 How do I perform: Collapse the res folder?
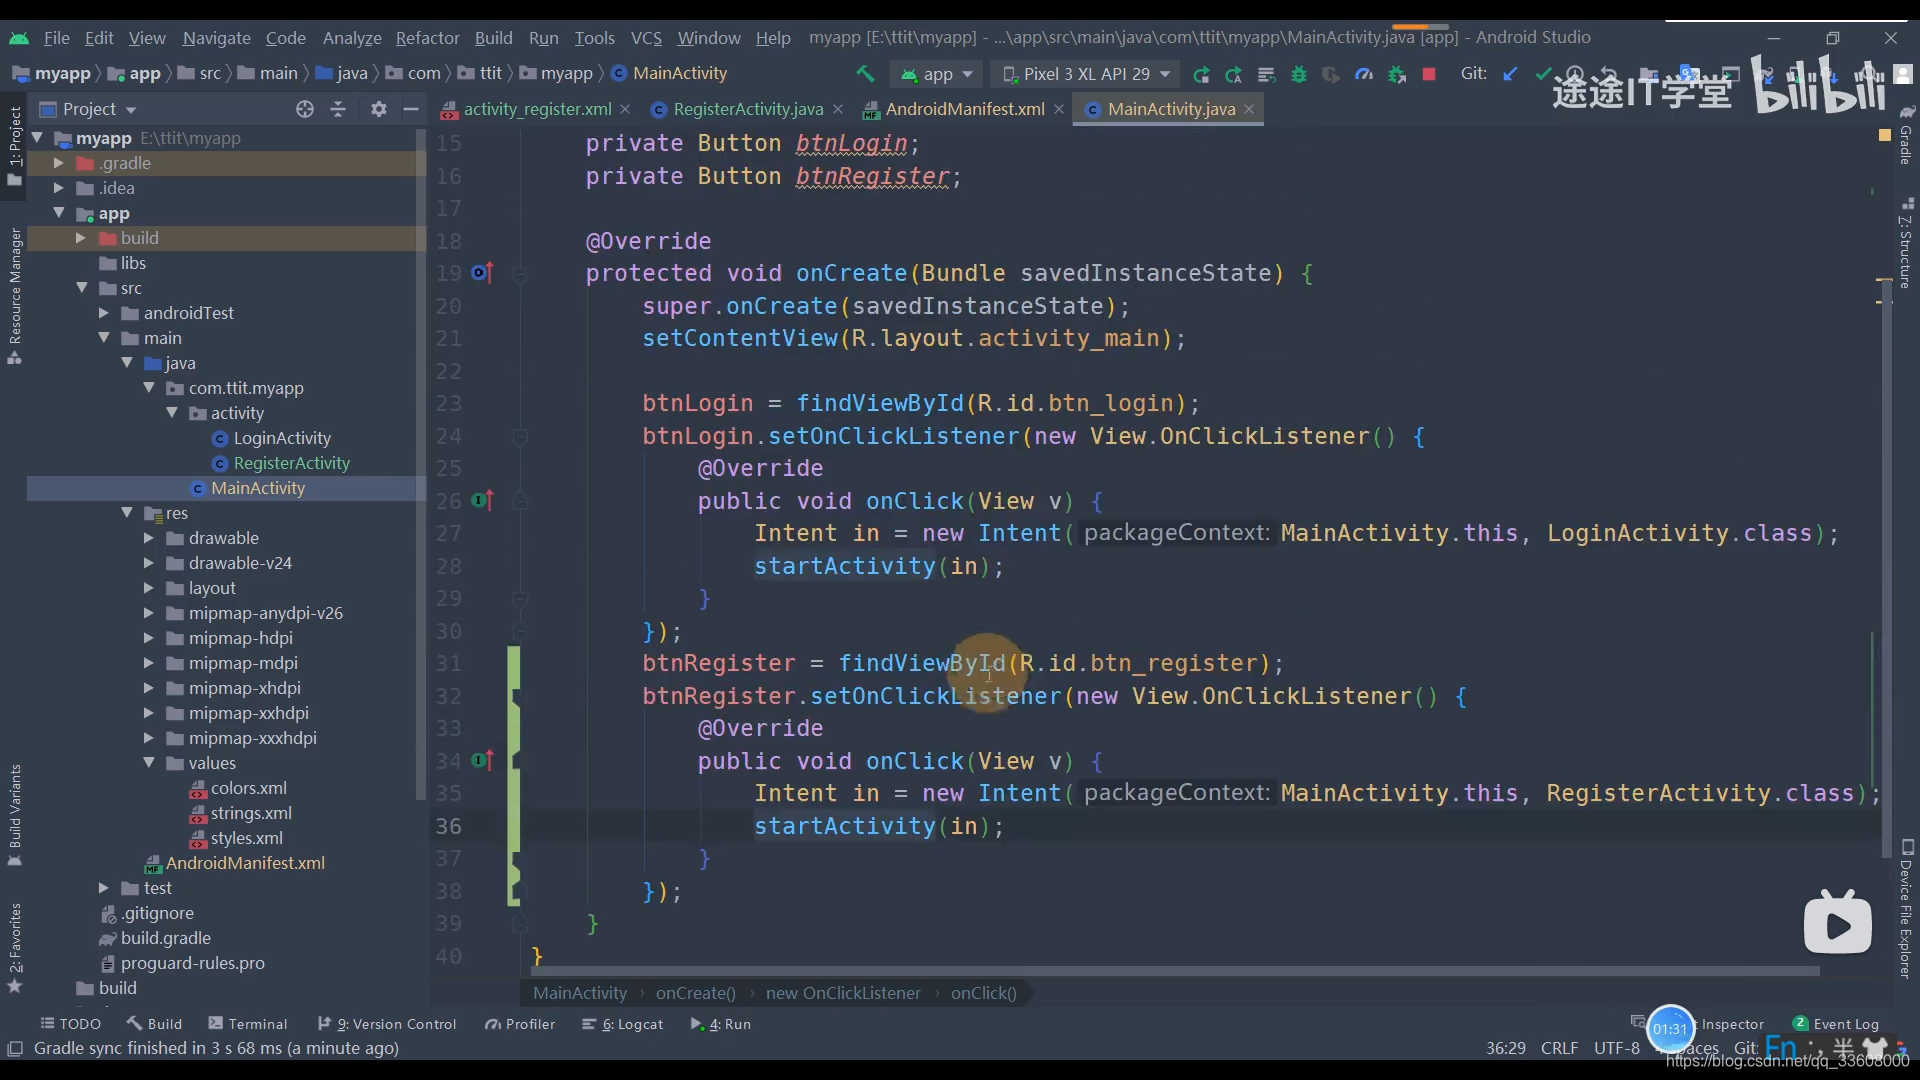pos(127,513)
